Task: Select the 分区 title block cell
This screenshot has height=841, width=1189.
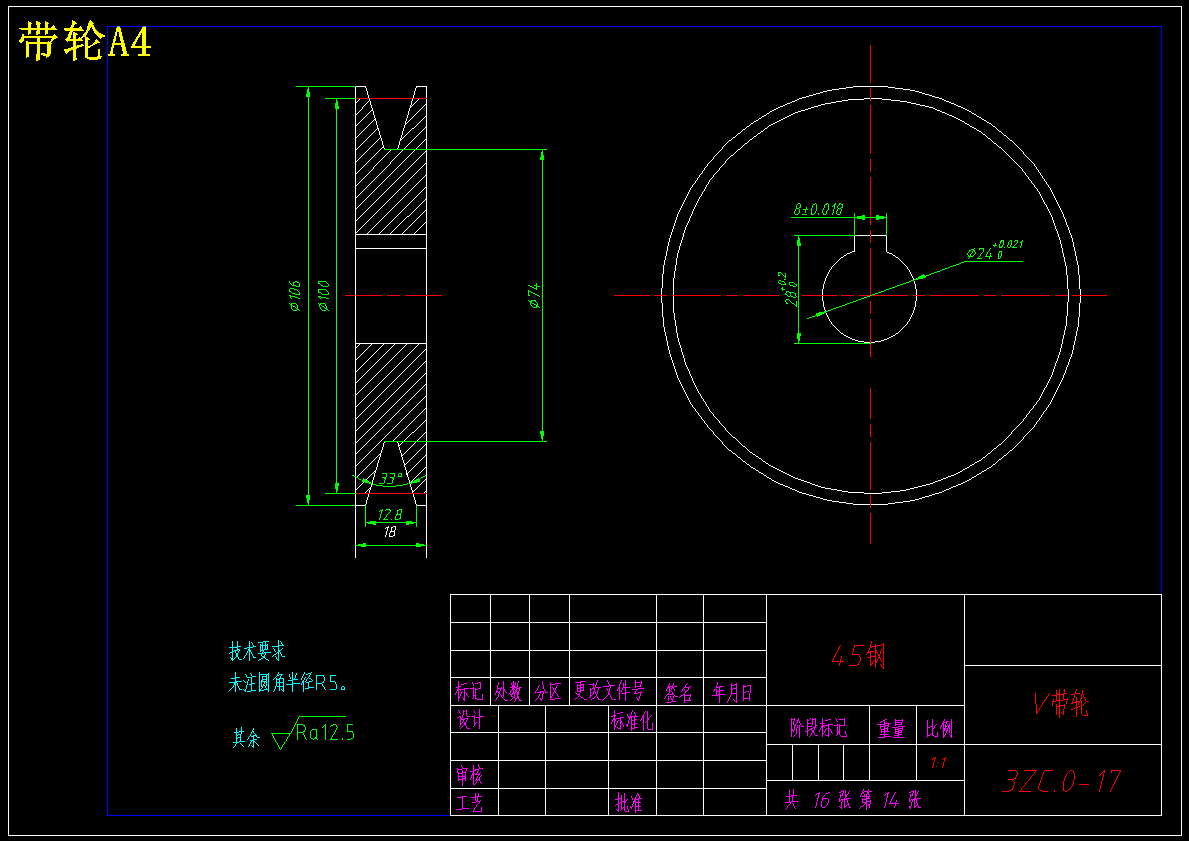Action: click(548, 691)
